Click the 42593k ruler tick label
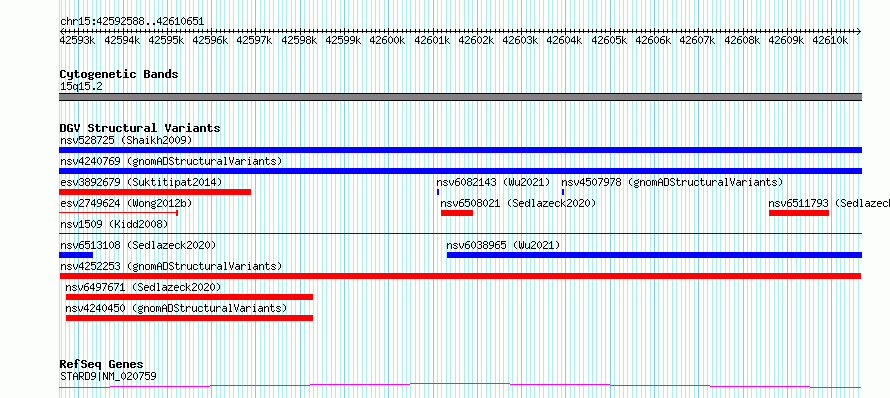Viewport: 890px width, 398px height. pyautogui.click(x=78, y=40)
